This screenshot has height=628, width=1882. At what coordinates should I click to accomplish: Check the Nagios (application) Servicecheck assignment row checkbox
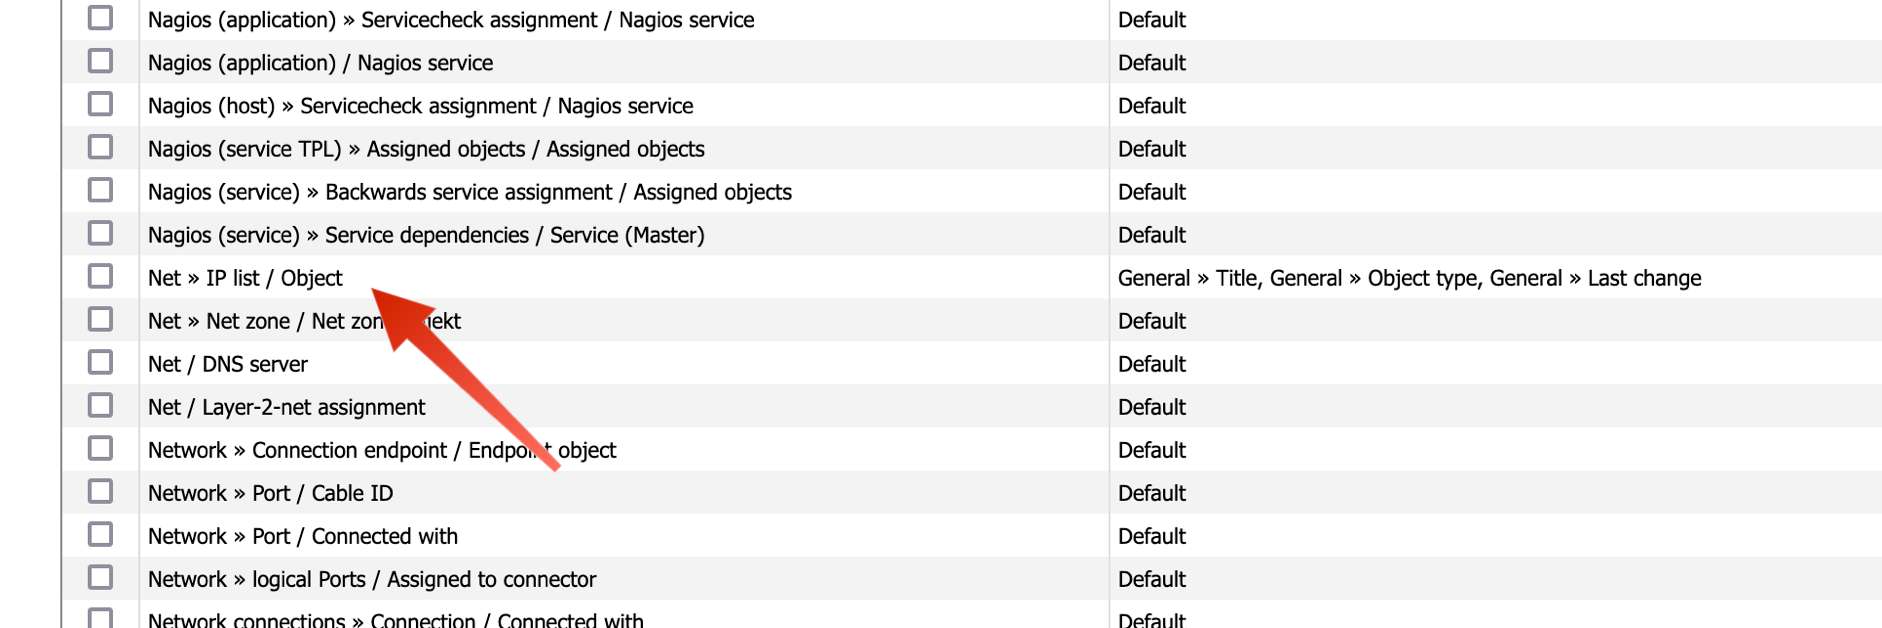(100, 18)
